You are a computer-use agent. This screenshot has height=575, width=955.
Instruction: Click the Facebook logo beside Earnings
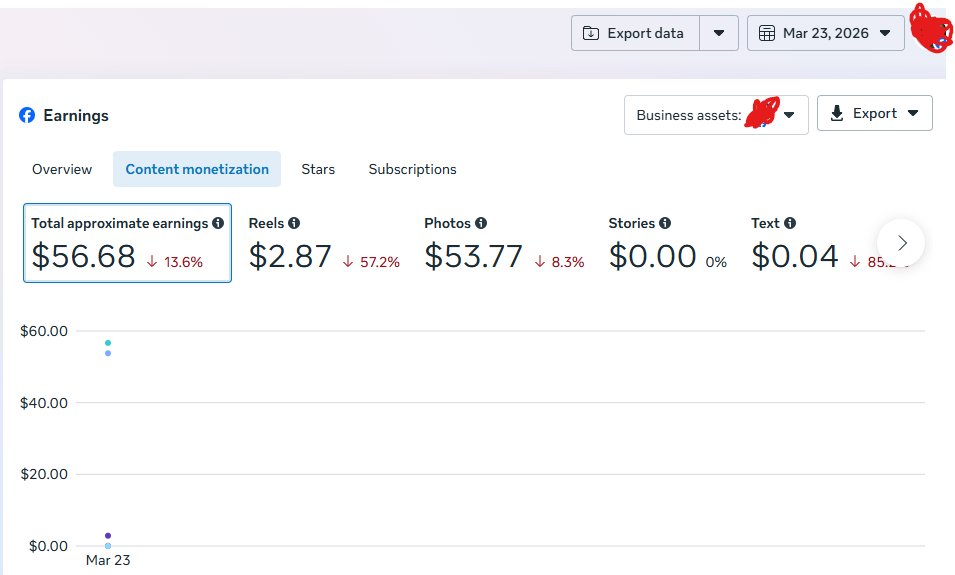point(27,115)
